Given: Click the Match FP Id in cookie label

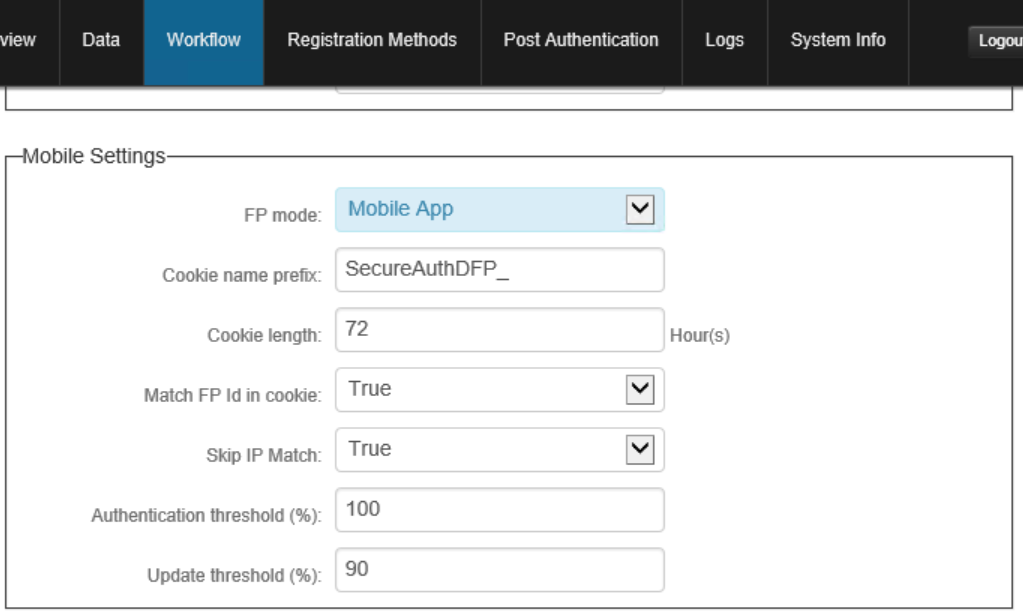Looking at the screenshot, I should tap(232, 395).
